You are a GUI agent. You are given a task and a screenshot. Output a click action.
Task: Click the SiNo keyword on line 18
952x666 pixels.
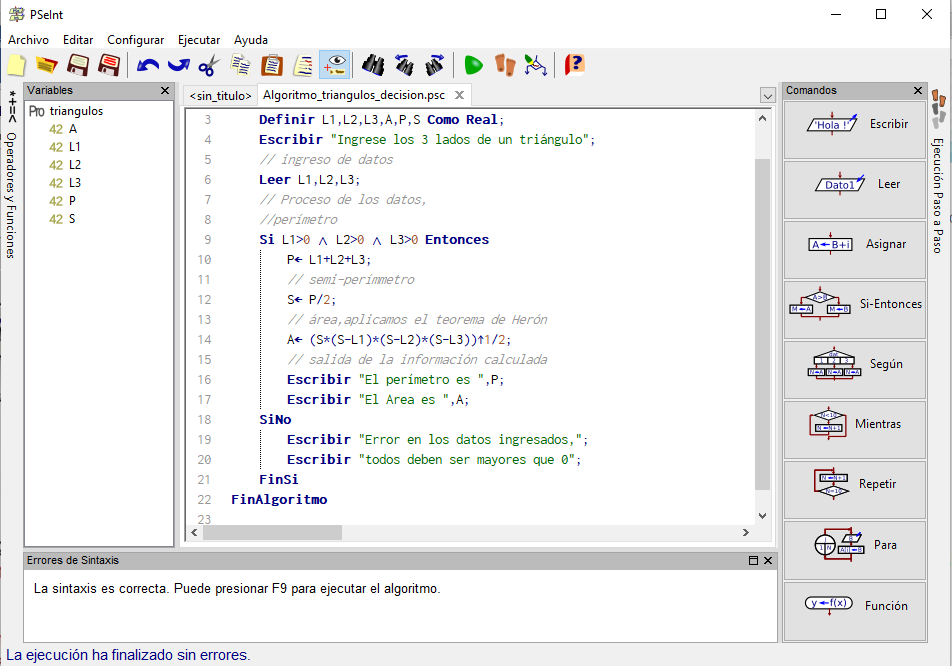pyautogui.click(x=275, y=420)
